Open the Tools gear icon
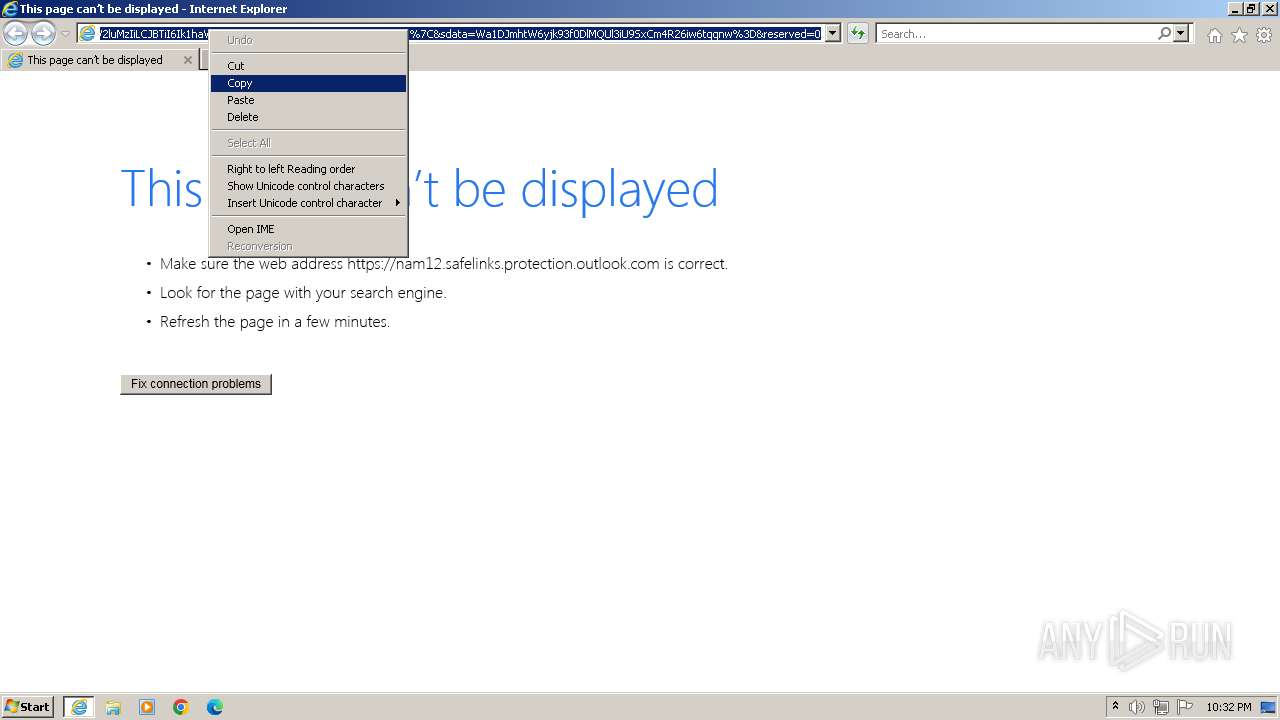Image resolution: width=1280 pixels, height=720 pixels. point(1264,35)
